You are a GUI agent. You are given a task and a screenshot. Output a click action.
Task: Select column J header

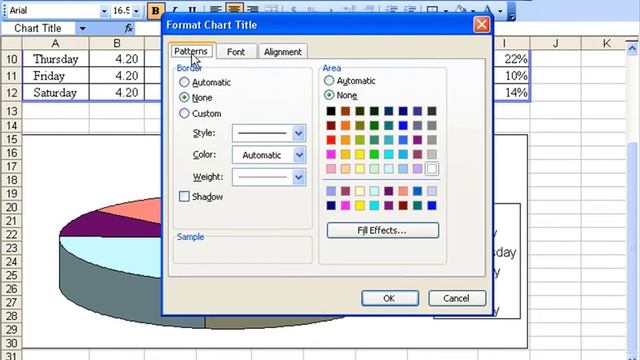pyautogui.click(x=556, y=43)
